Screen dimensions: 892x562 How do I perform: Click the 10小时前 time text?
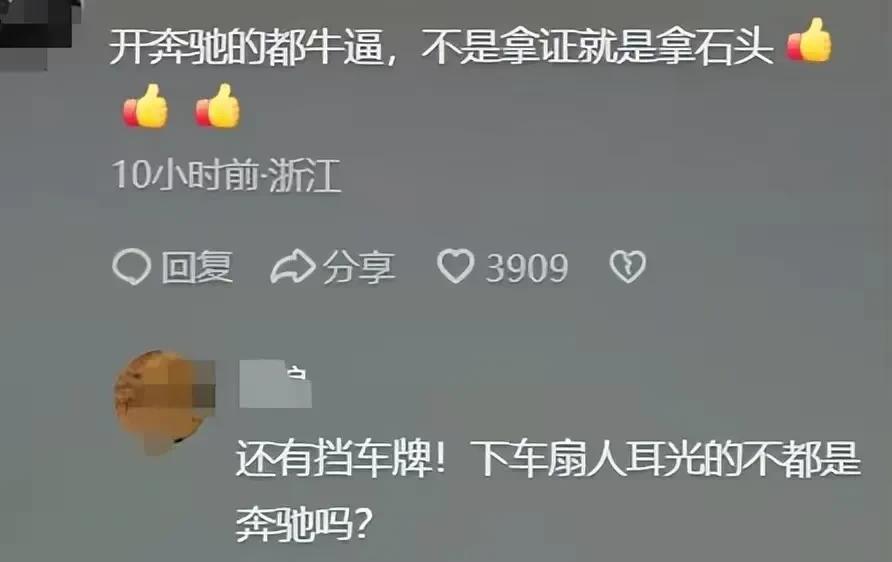click(x=185, y=174)
